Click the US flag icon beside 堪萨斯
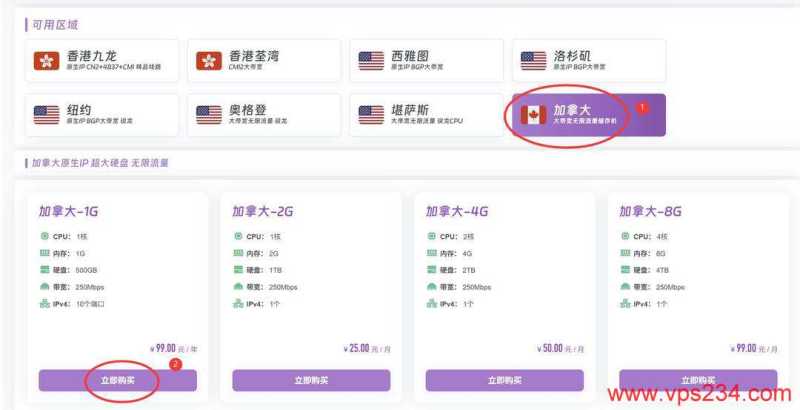Viewport: 800px width, 410px height. (x=371, y=115)
